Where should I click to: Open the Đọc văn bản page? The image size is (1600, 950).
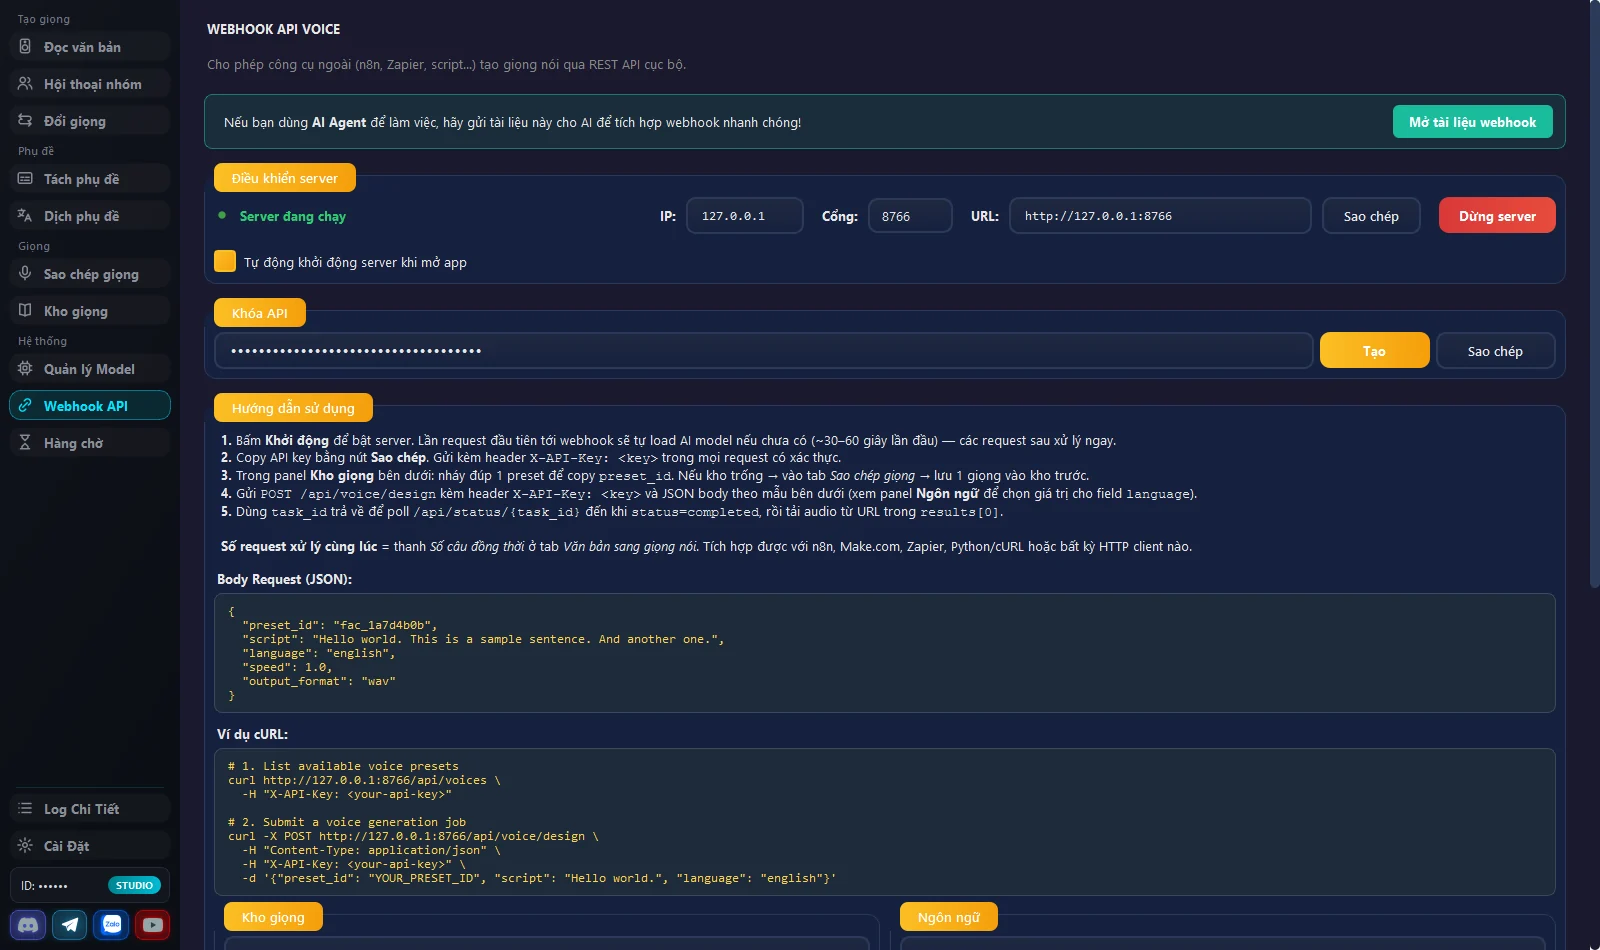click(x=90, y=47)
